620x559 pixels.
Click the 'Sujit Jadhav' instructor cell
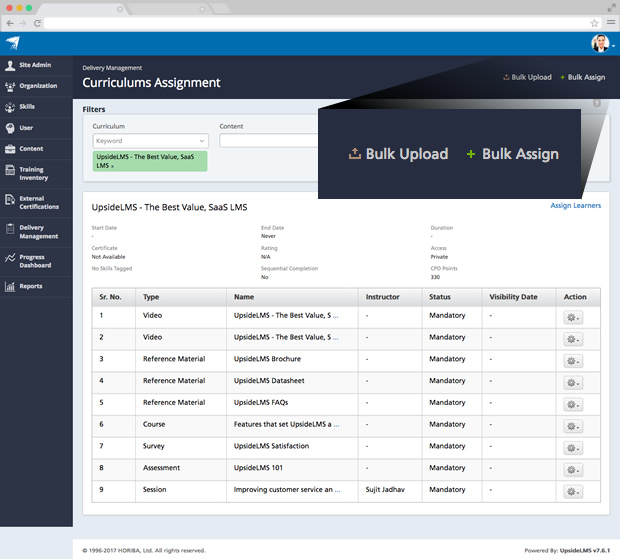point(385,489)
